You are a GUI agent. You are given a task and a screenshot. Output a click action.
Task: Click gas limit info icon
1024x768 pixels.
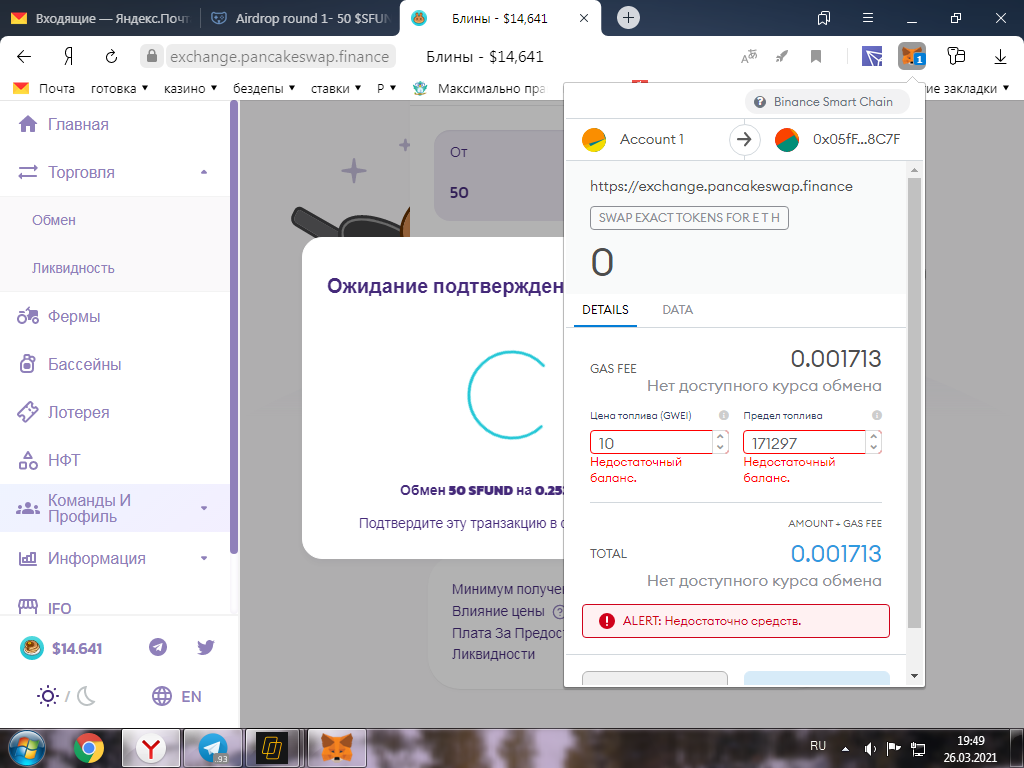(877, 415)
